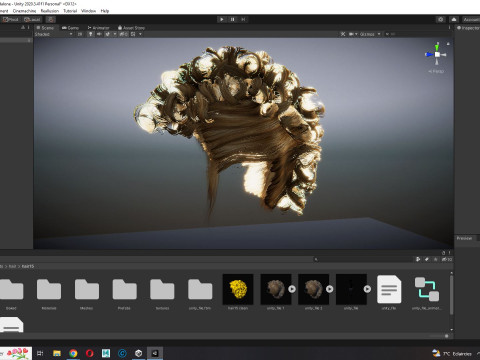Click the favorites star icon in Project

coord(435,259)
